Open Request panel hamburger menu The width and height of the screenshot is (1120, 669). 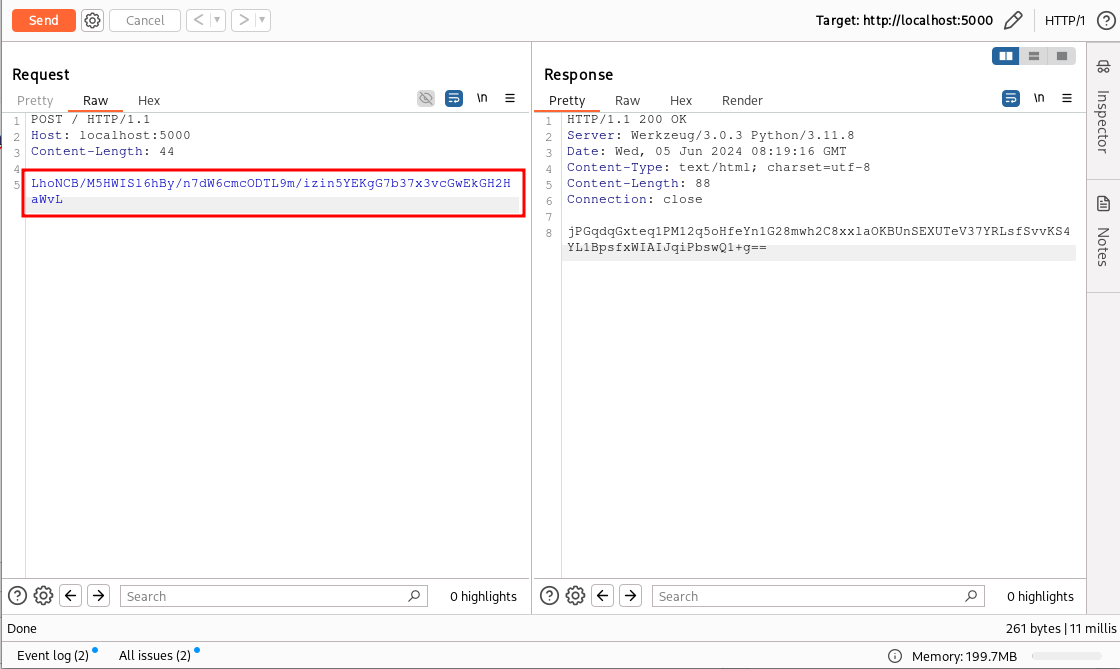(x=510, y=98)
